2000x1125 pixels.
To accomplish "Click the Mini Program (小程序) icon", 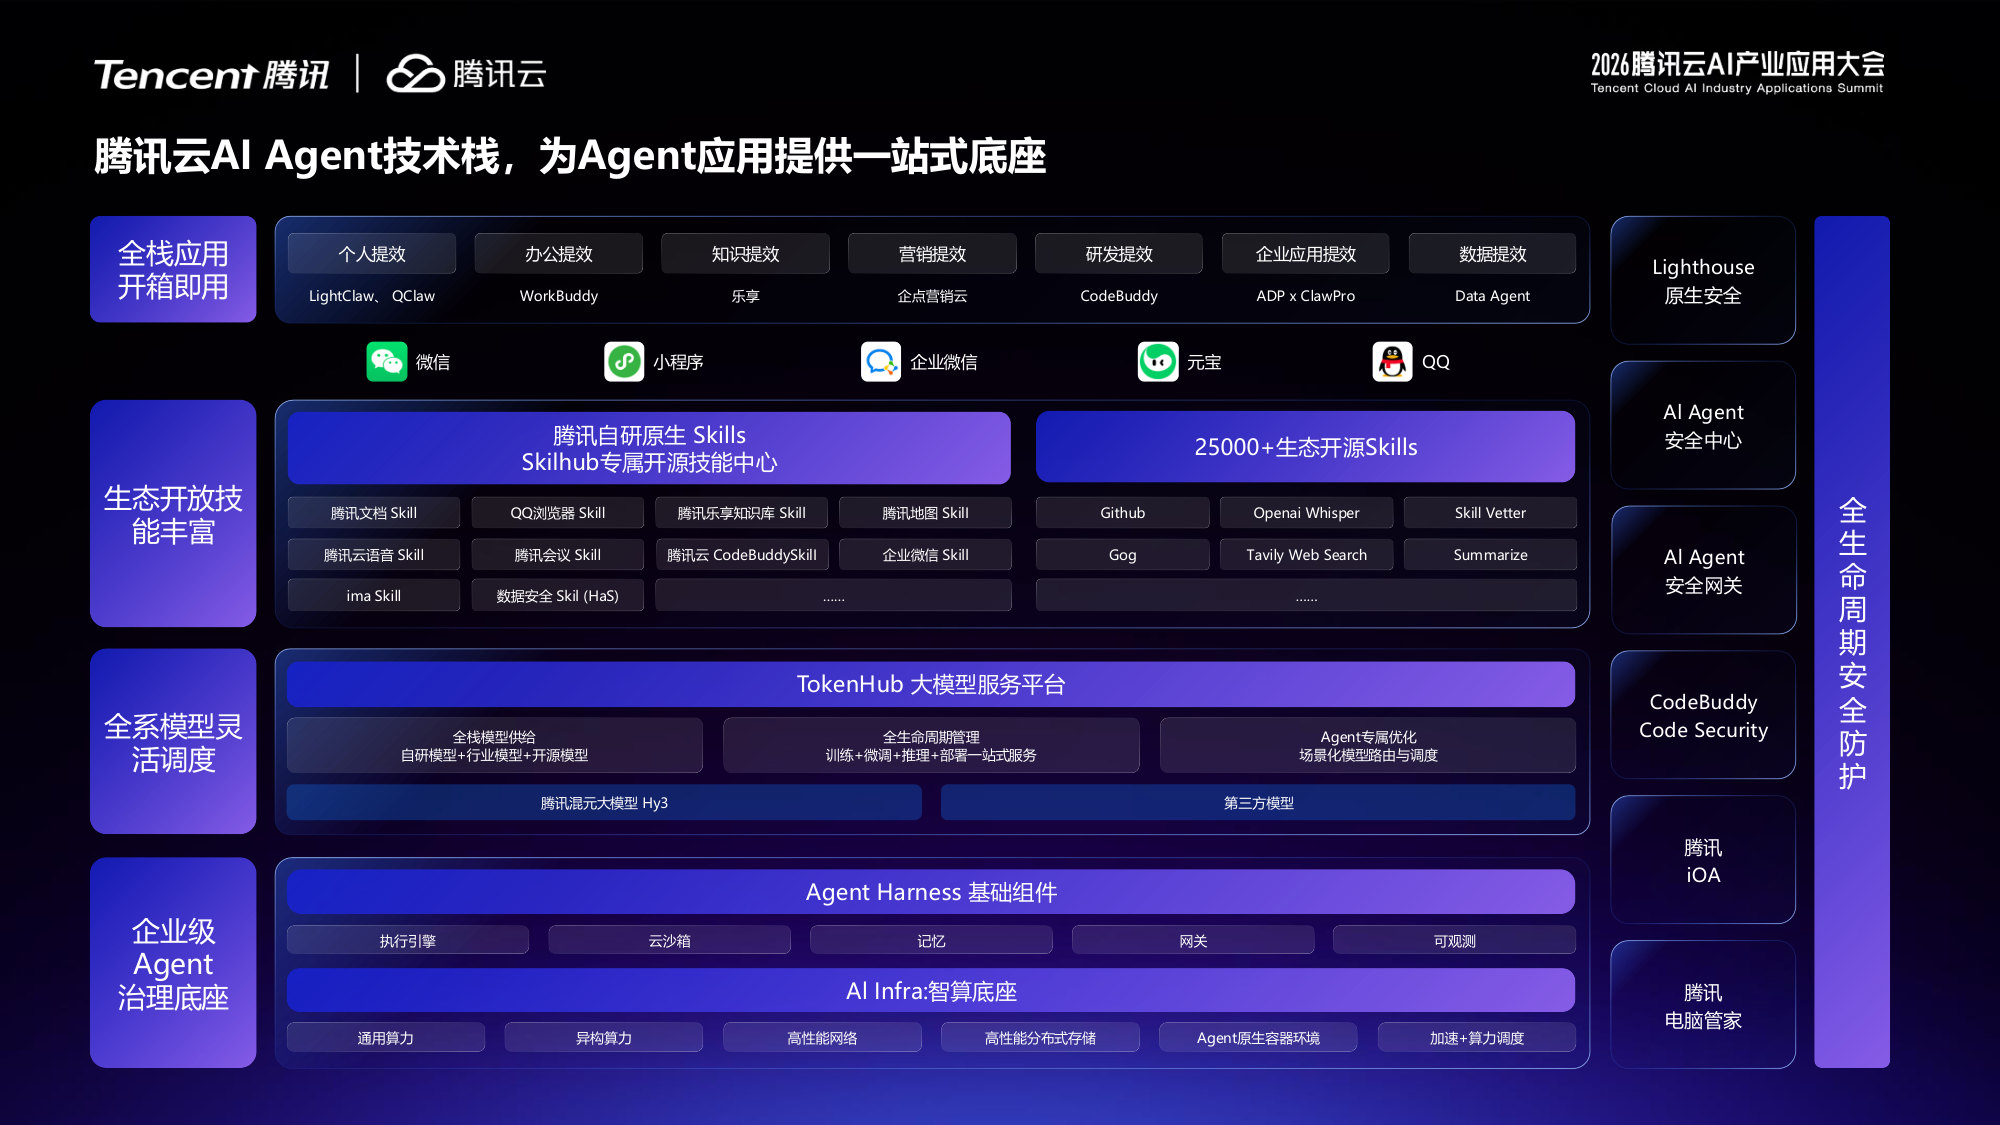I will [624, 362].
